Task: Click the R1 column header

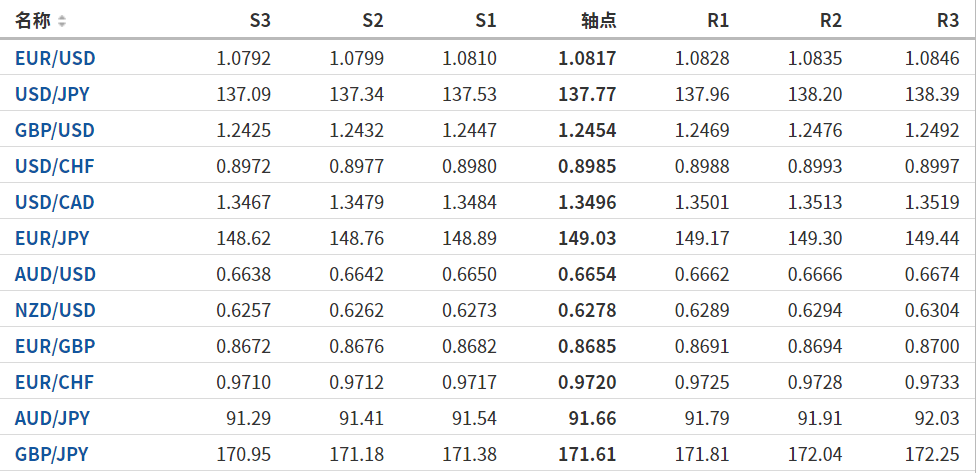Action: click(717, 20)
